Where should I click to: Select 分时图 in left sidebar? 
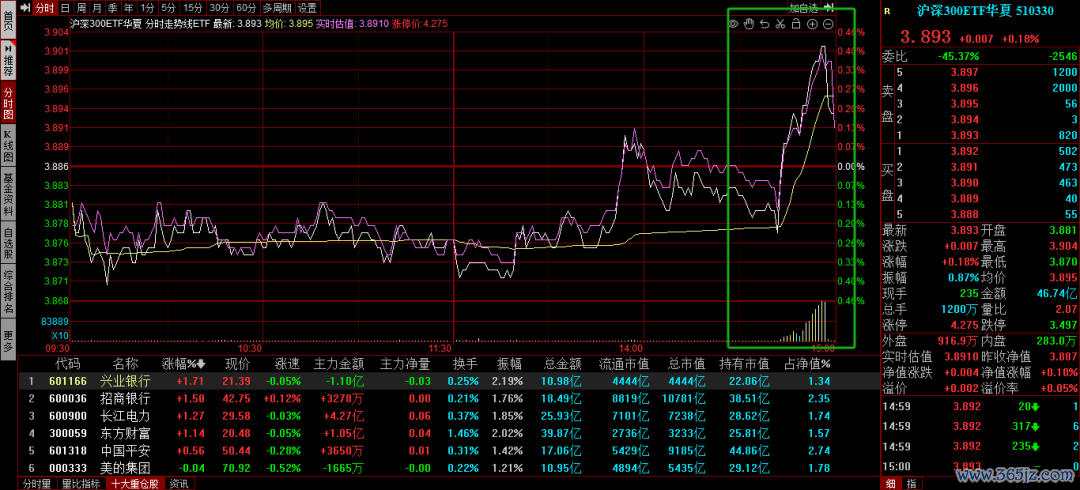coord(8,104)
